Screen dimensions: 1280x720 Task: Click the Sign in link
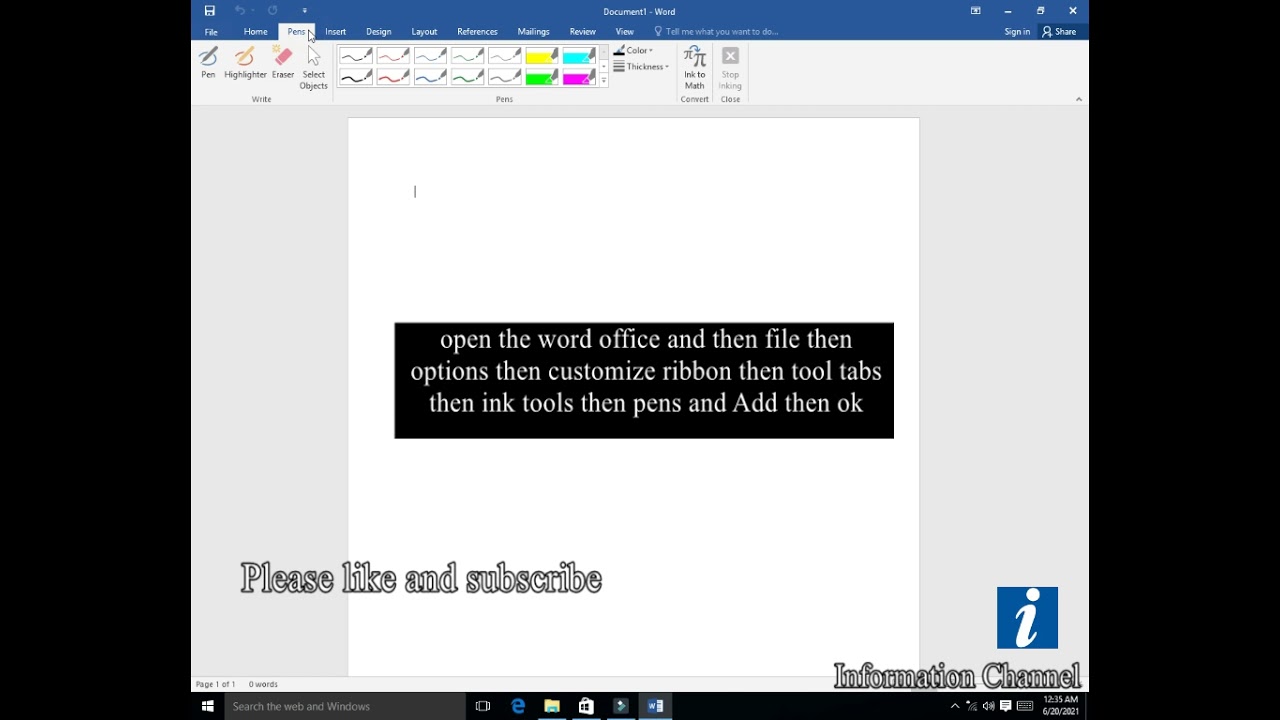pyautogui.click(x=1017, y=32)
